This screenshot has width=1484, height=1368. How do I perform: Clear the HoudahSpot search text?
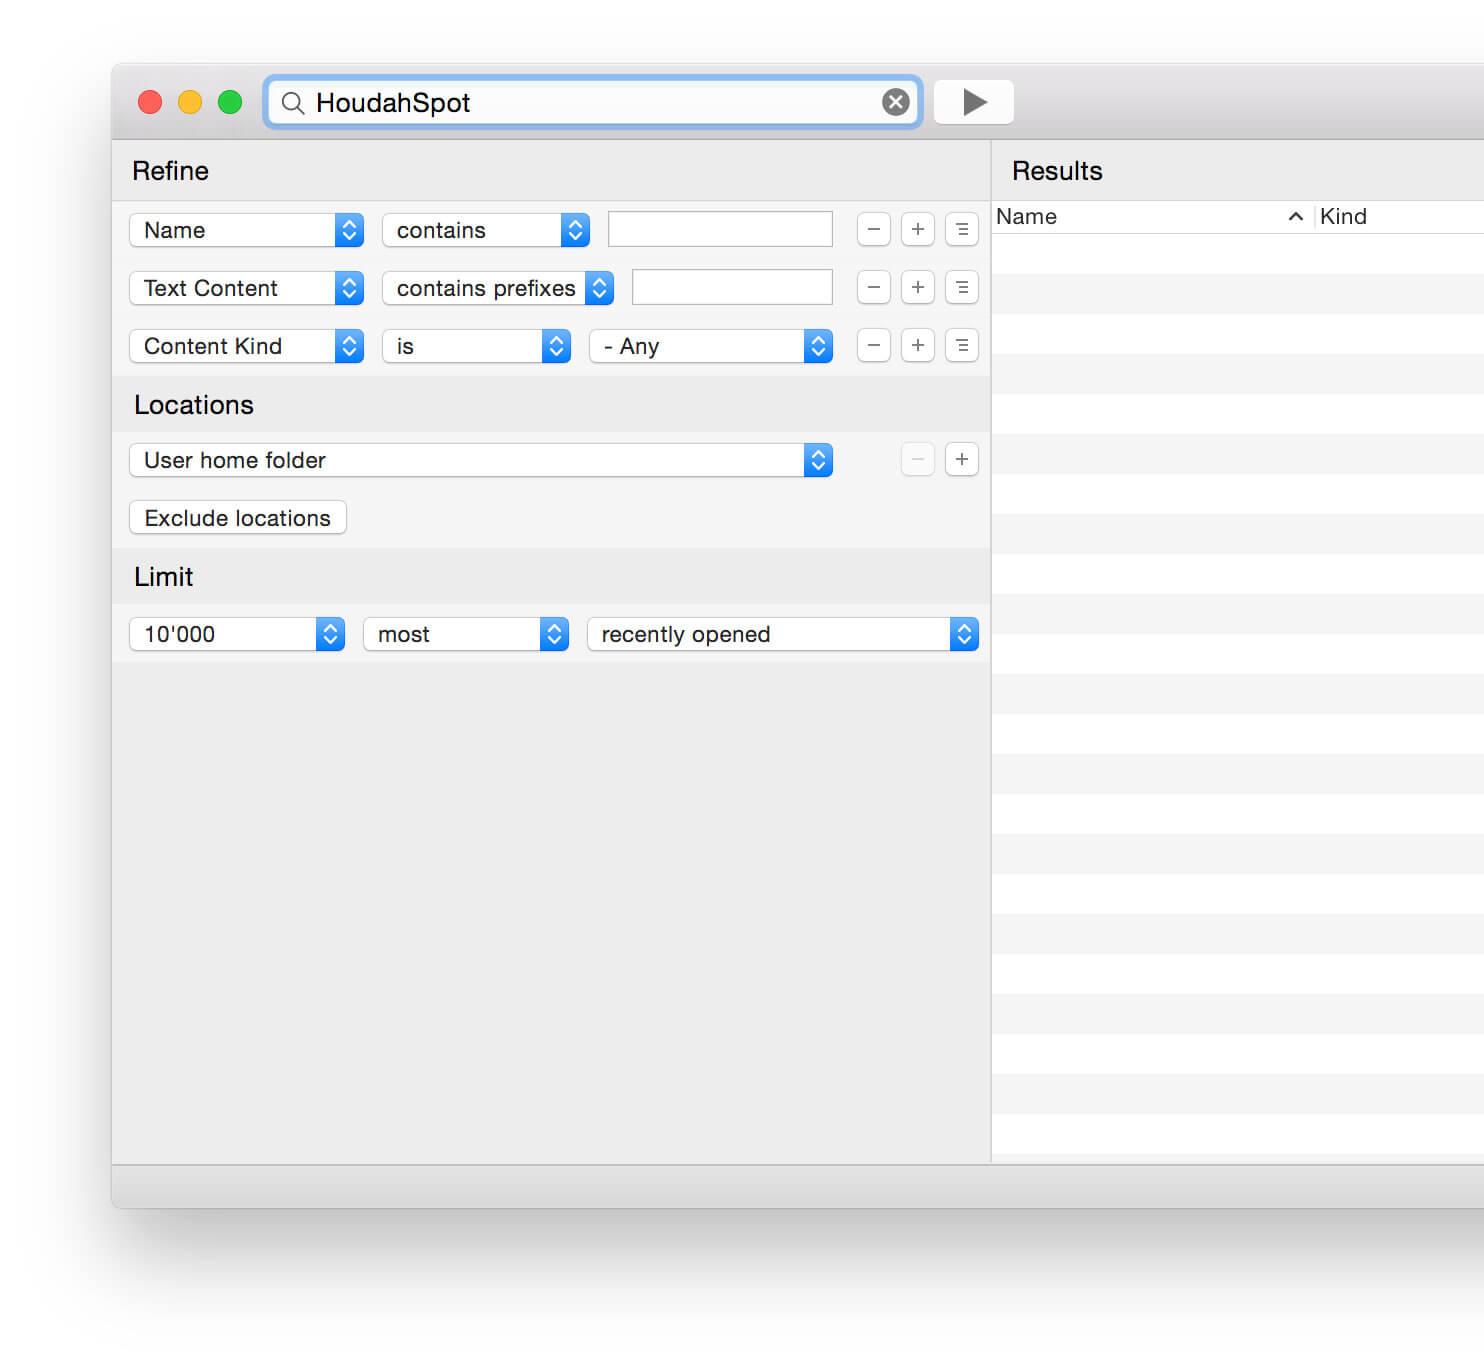point(894,101)
